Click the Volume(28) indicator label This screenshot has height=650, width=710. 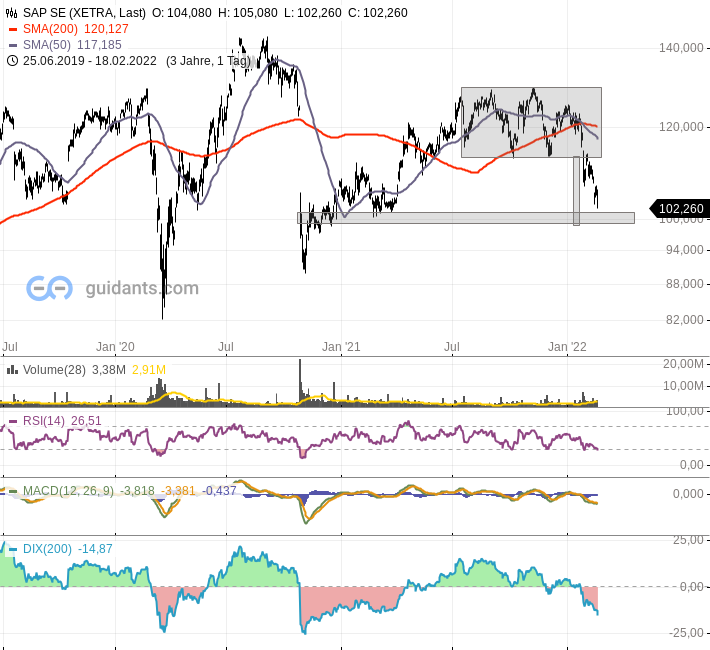(54, 370)
